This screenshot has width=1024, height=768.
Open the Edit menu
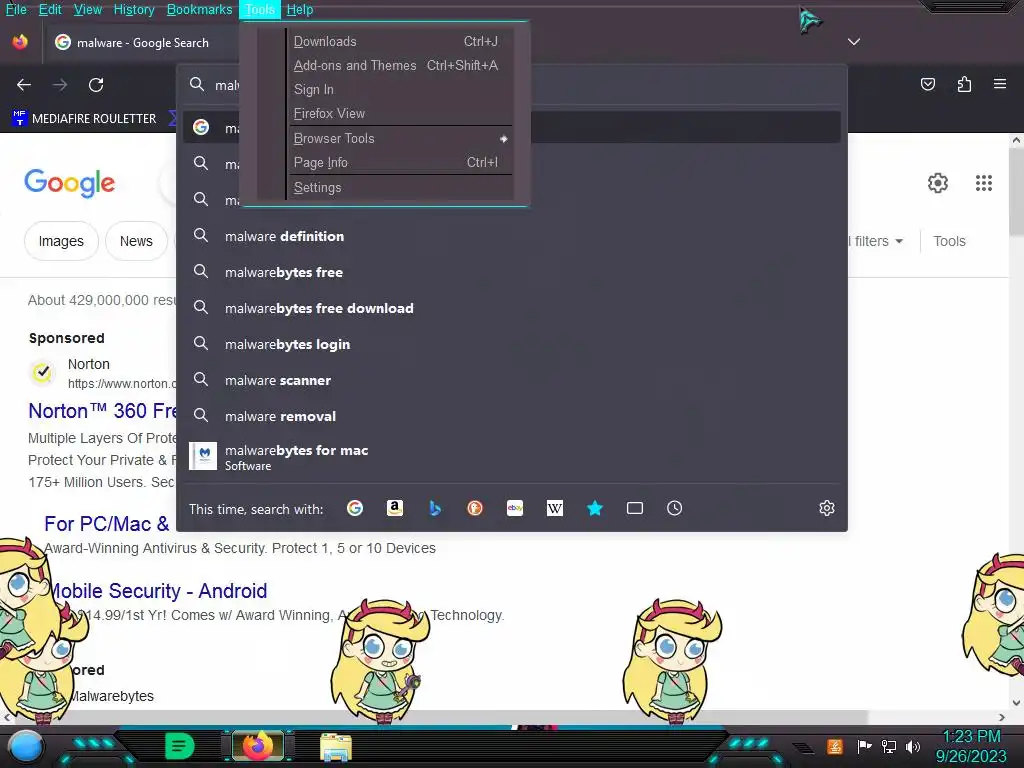50,9
